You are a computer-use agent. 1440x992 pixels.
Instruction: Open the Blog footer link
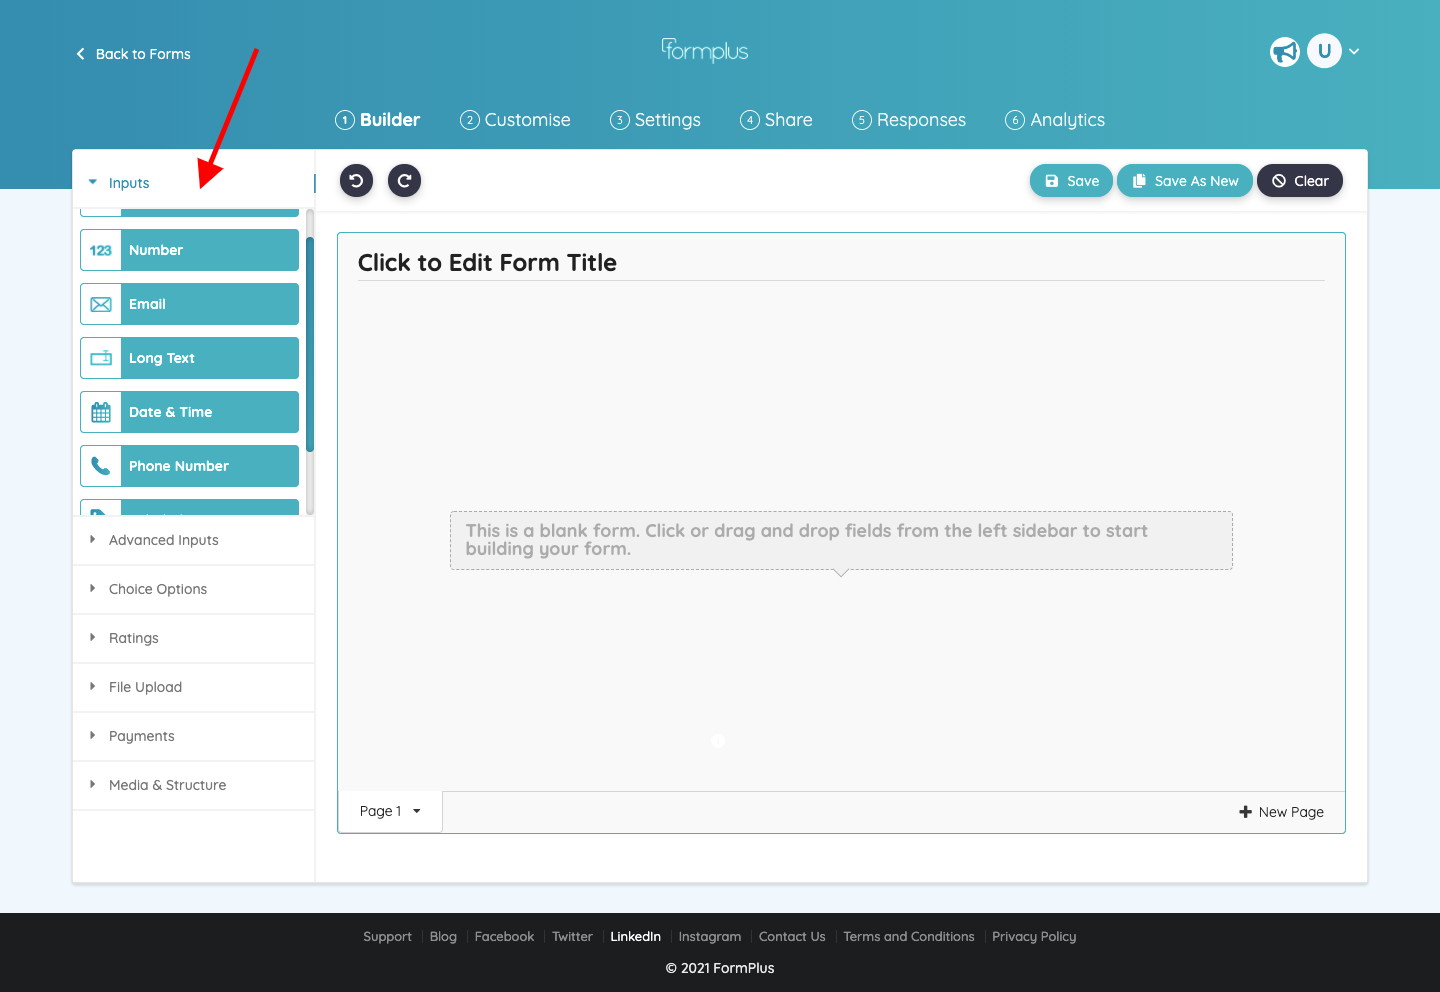pyautogui.click(x=443, y=937)
